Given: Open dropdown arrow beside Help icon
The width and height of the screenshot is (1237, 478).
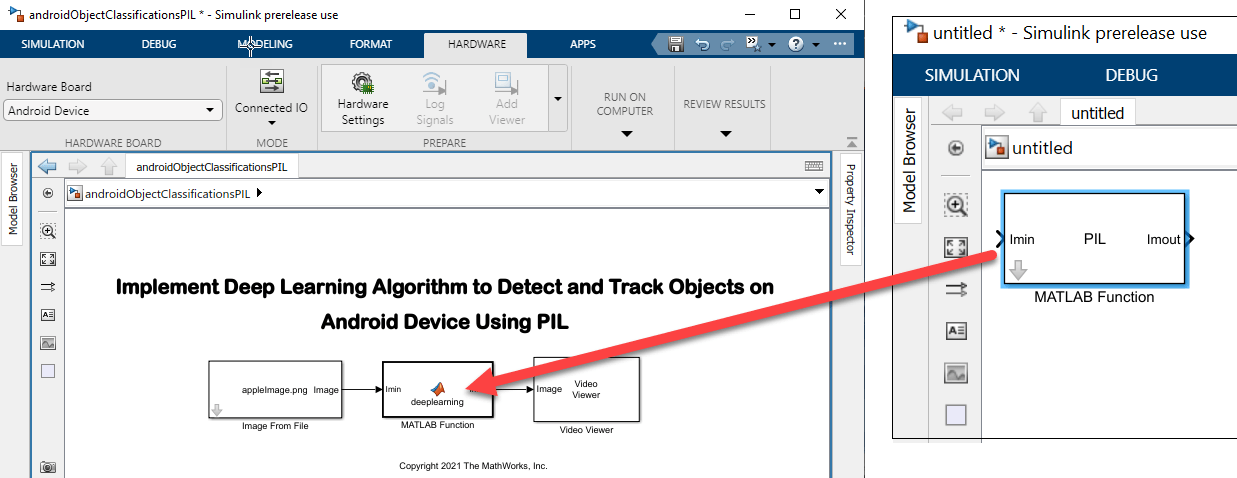Looking at the screenshot, I should click(x=815, y=45).
